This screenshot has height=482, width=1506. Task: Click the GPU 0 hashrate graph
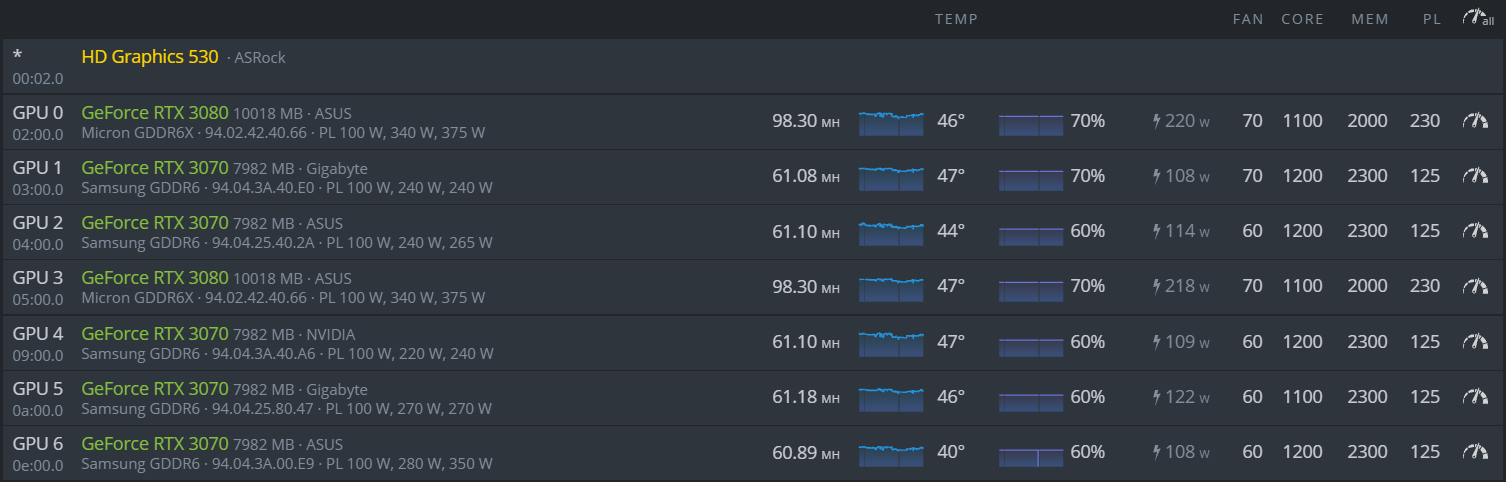click(x=891, y=122)
